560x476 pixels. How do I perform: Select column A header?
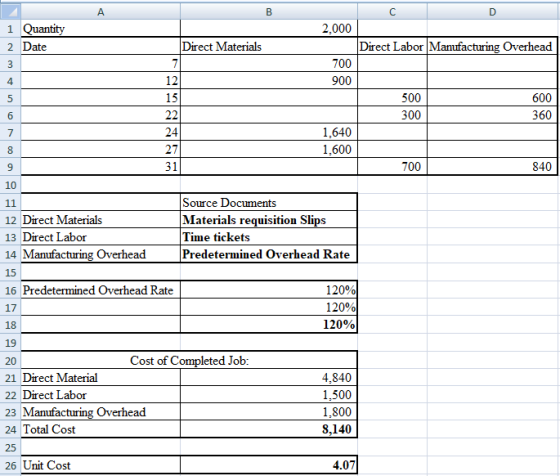pyautogui.click(x=101, y=11)
